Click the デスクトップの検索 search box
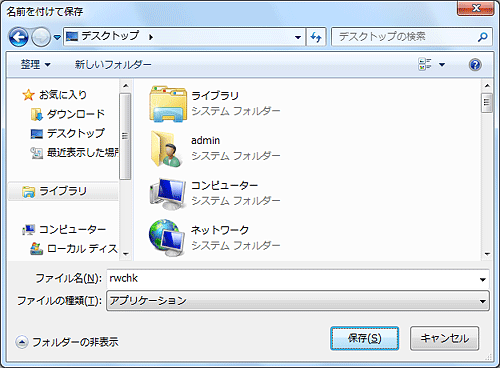Image resolution: width=500 pixels, height=368 pixels. (x=411, y=37)
